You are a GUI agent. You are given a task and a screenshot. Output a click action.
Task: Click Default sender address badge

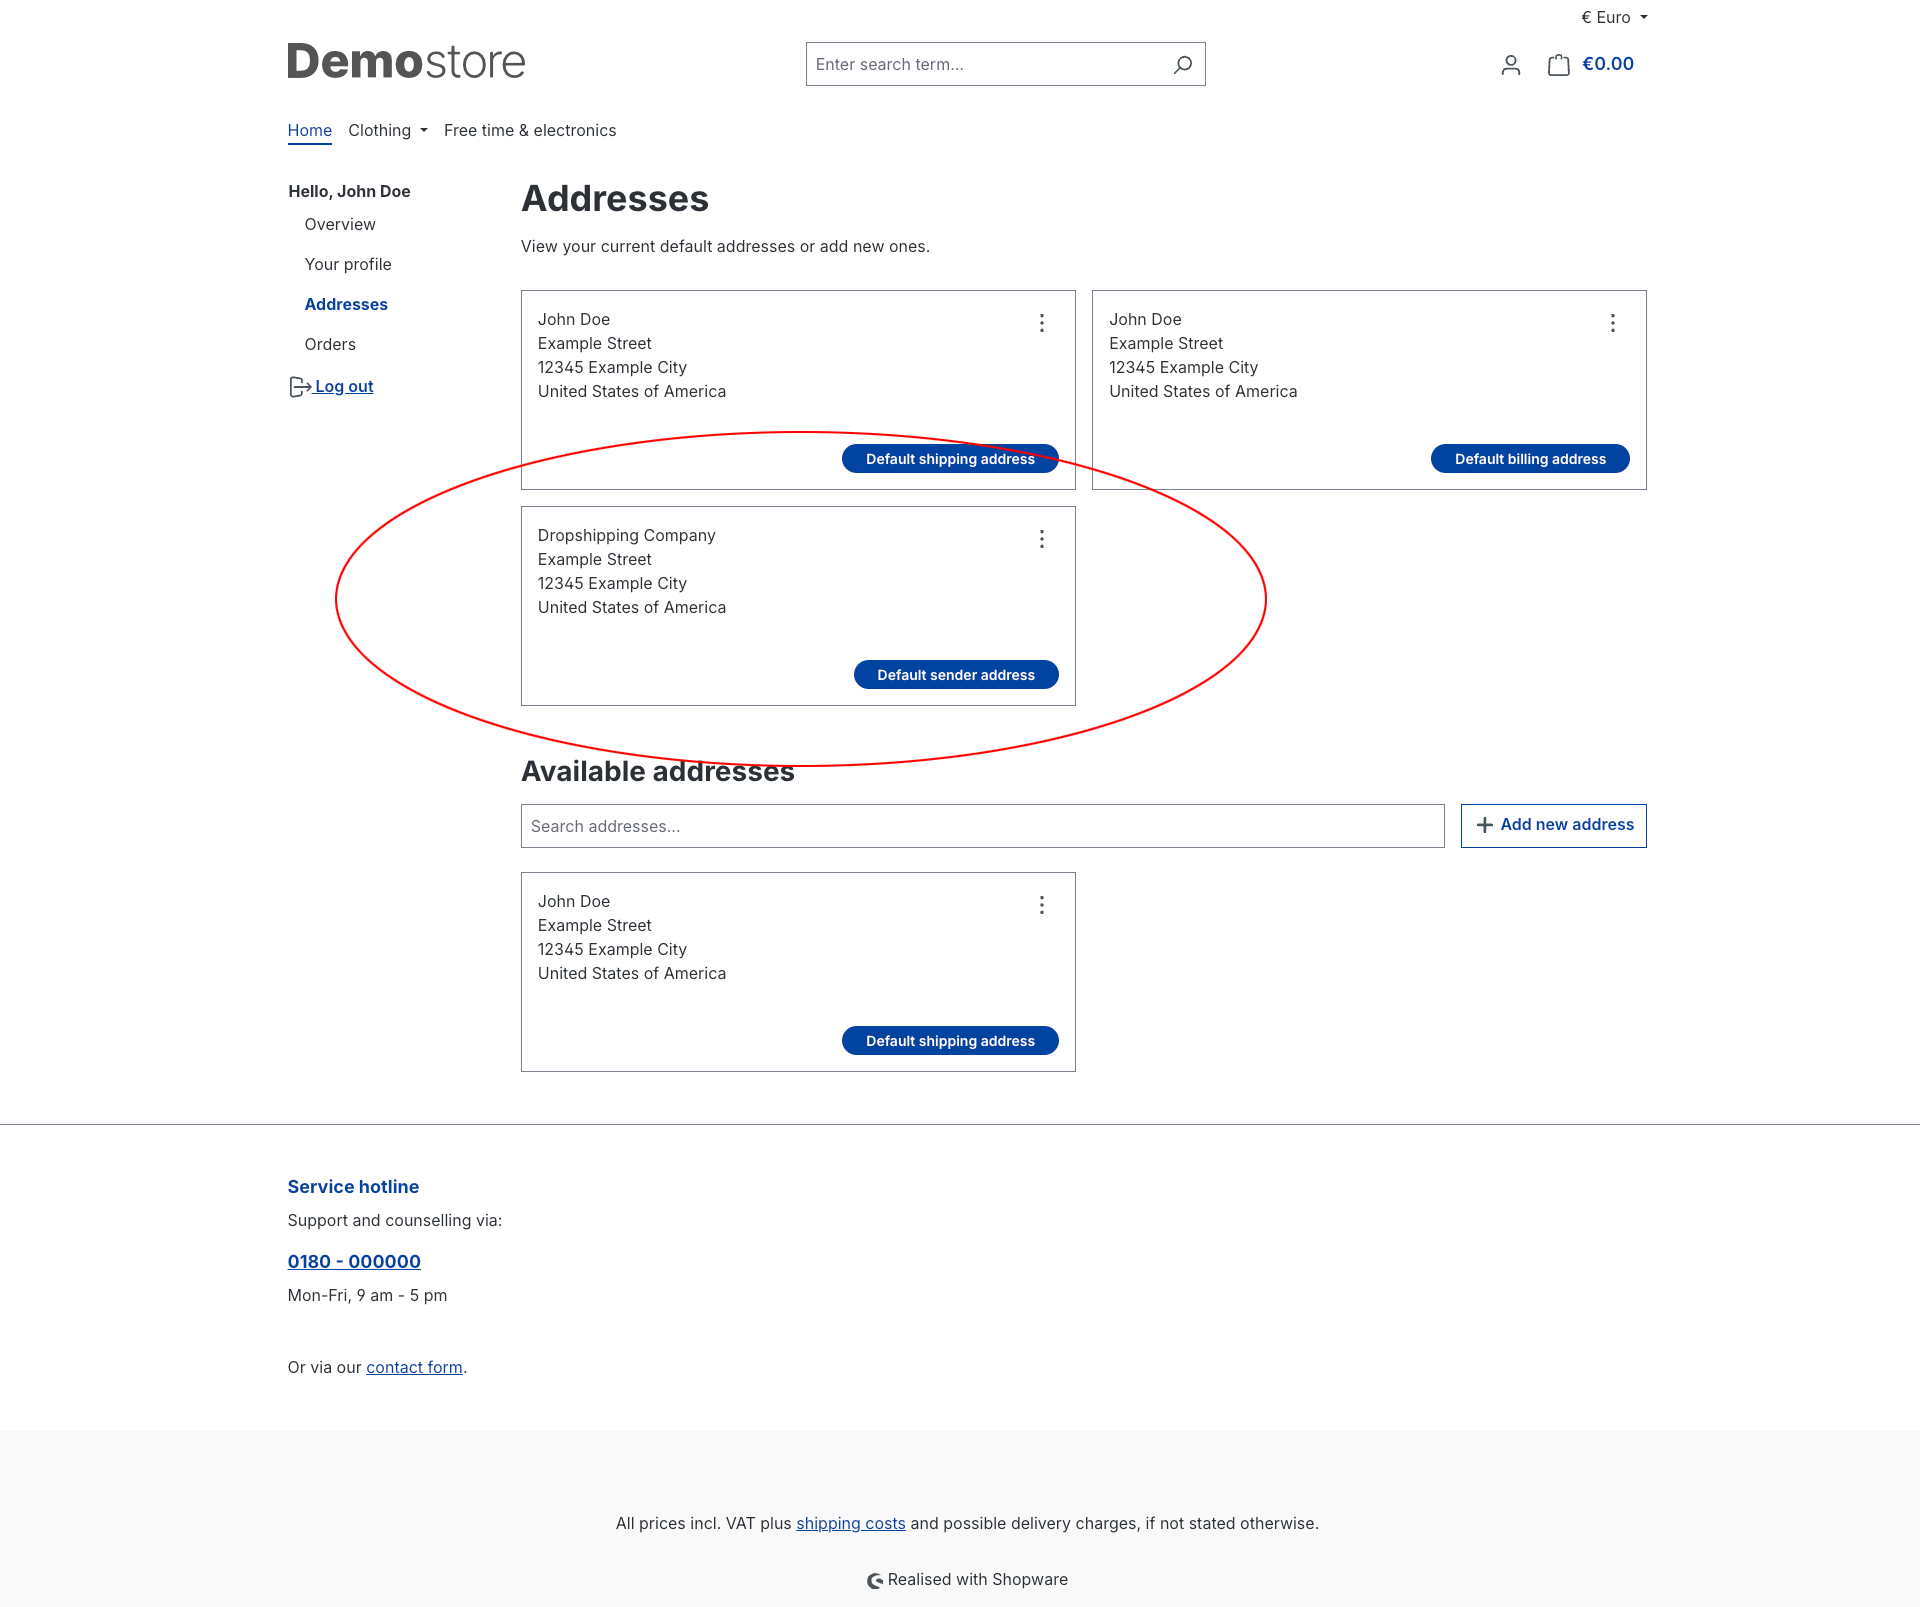(956, 675)
